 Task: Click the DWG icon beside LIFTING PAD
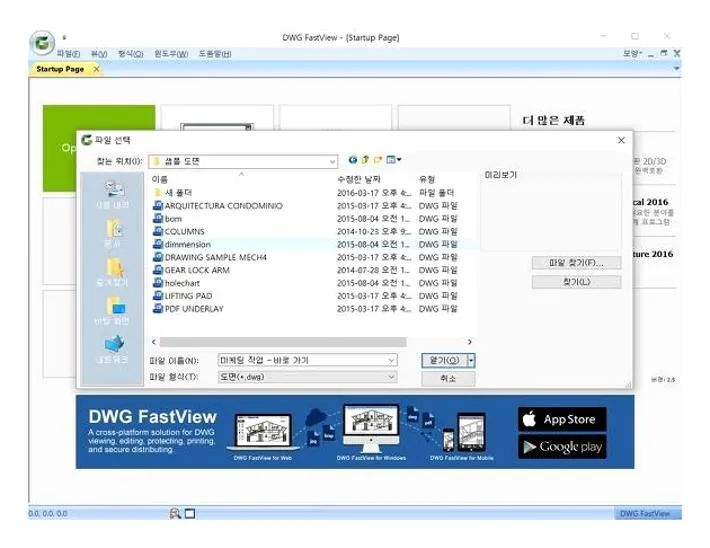click(158, 296)
